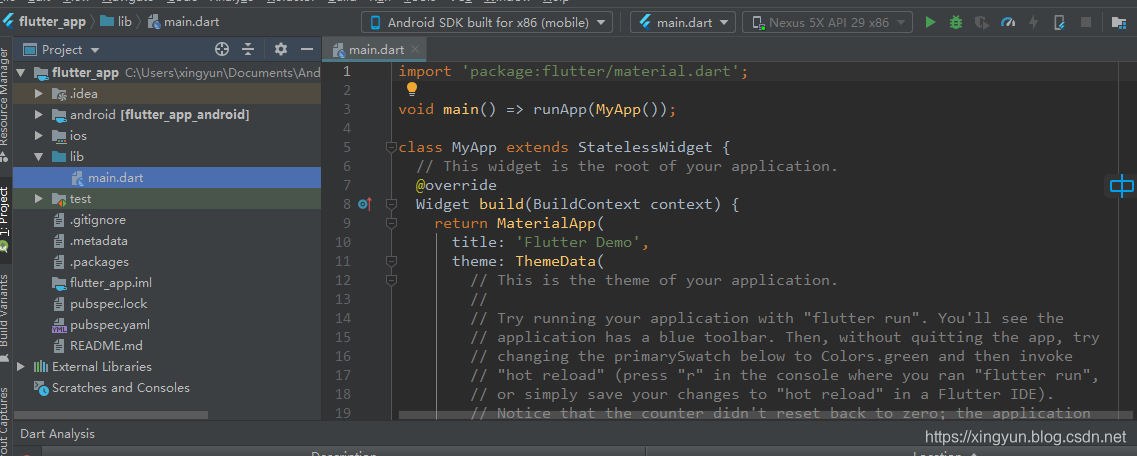Expand the android folder arrow

point(39,115)
